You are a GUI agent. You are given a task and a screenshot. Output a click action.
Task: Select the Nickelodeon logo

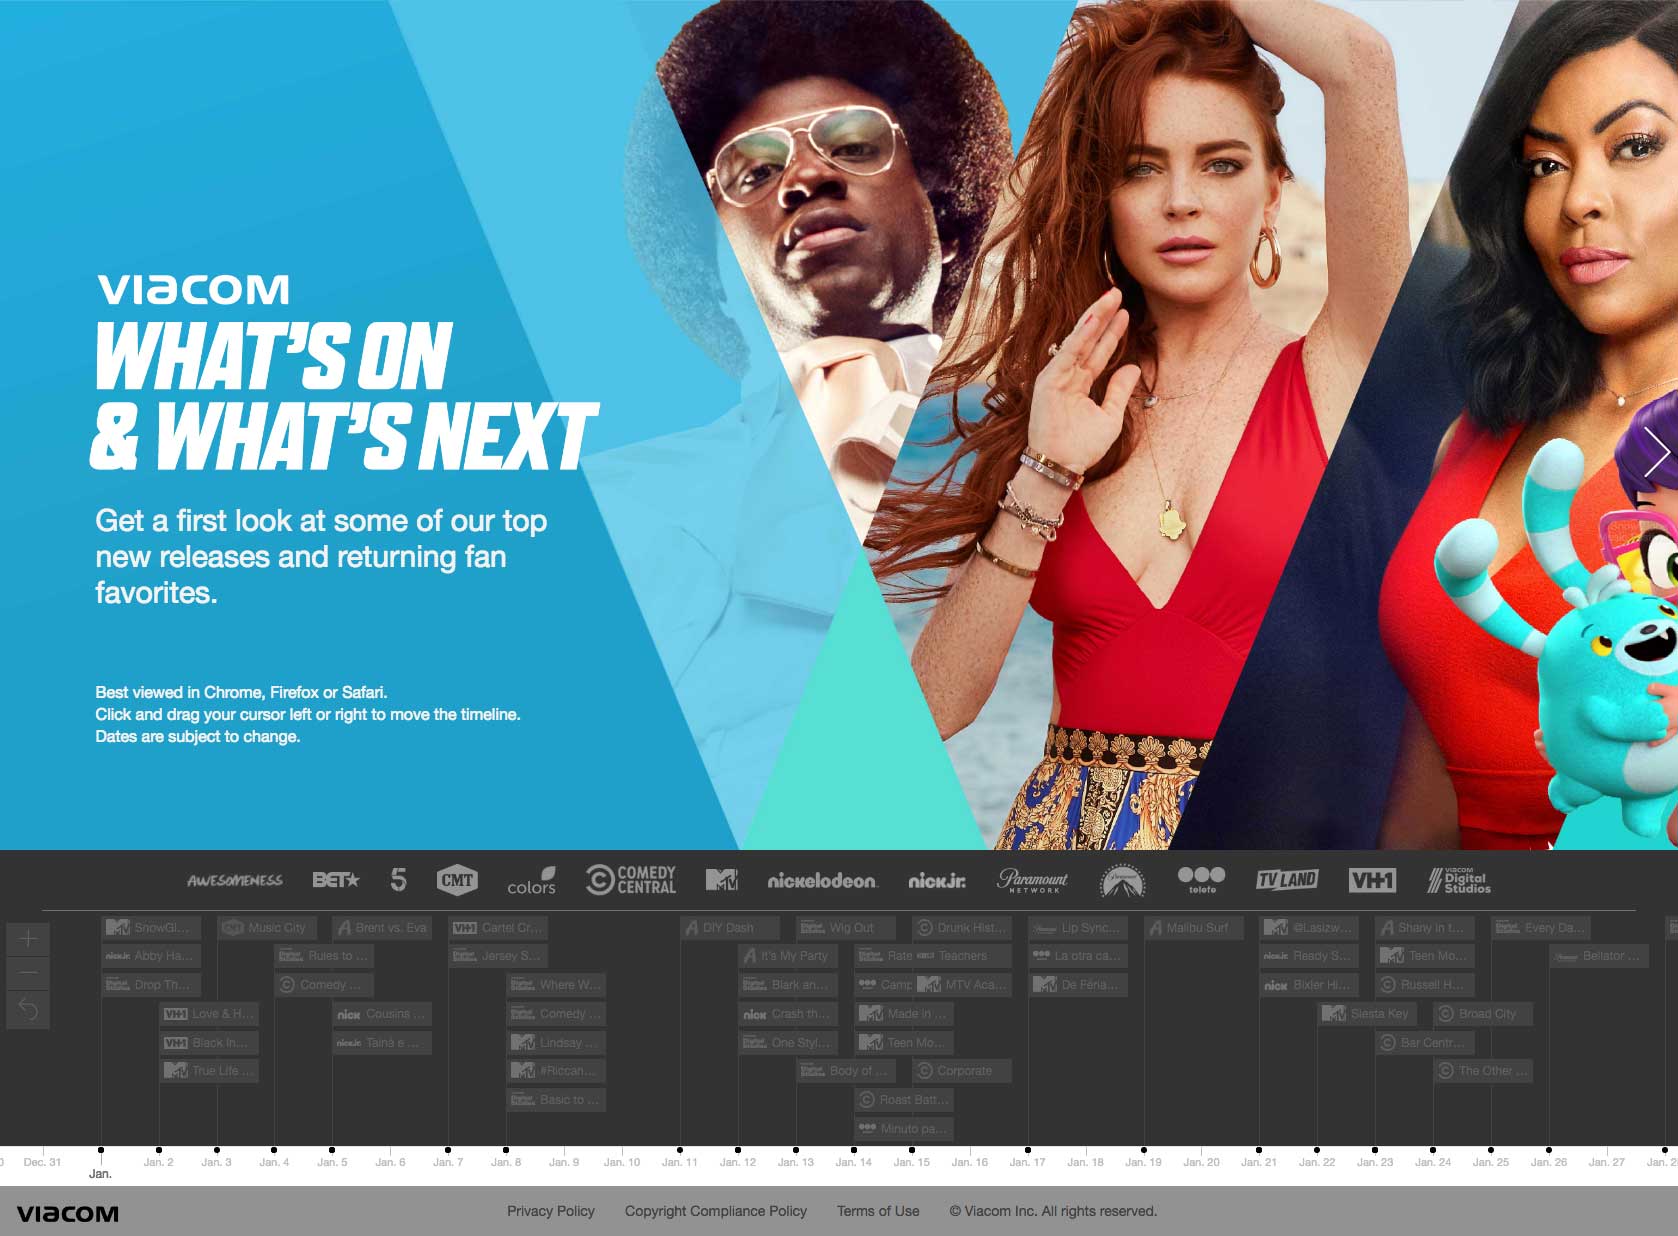[822, 881]
